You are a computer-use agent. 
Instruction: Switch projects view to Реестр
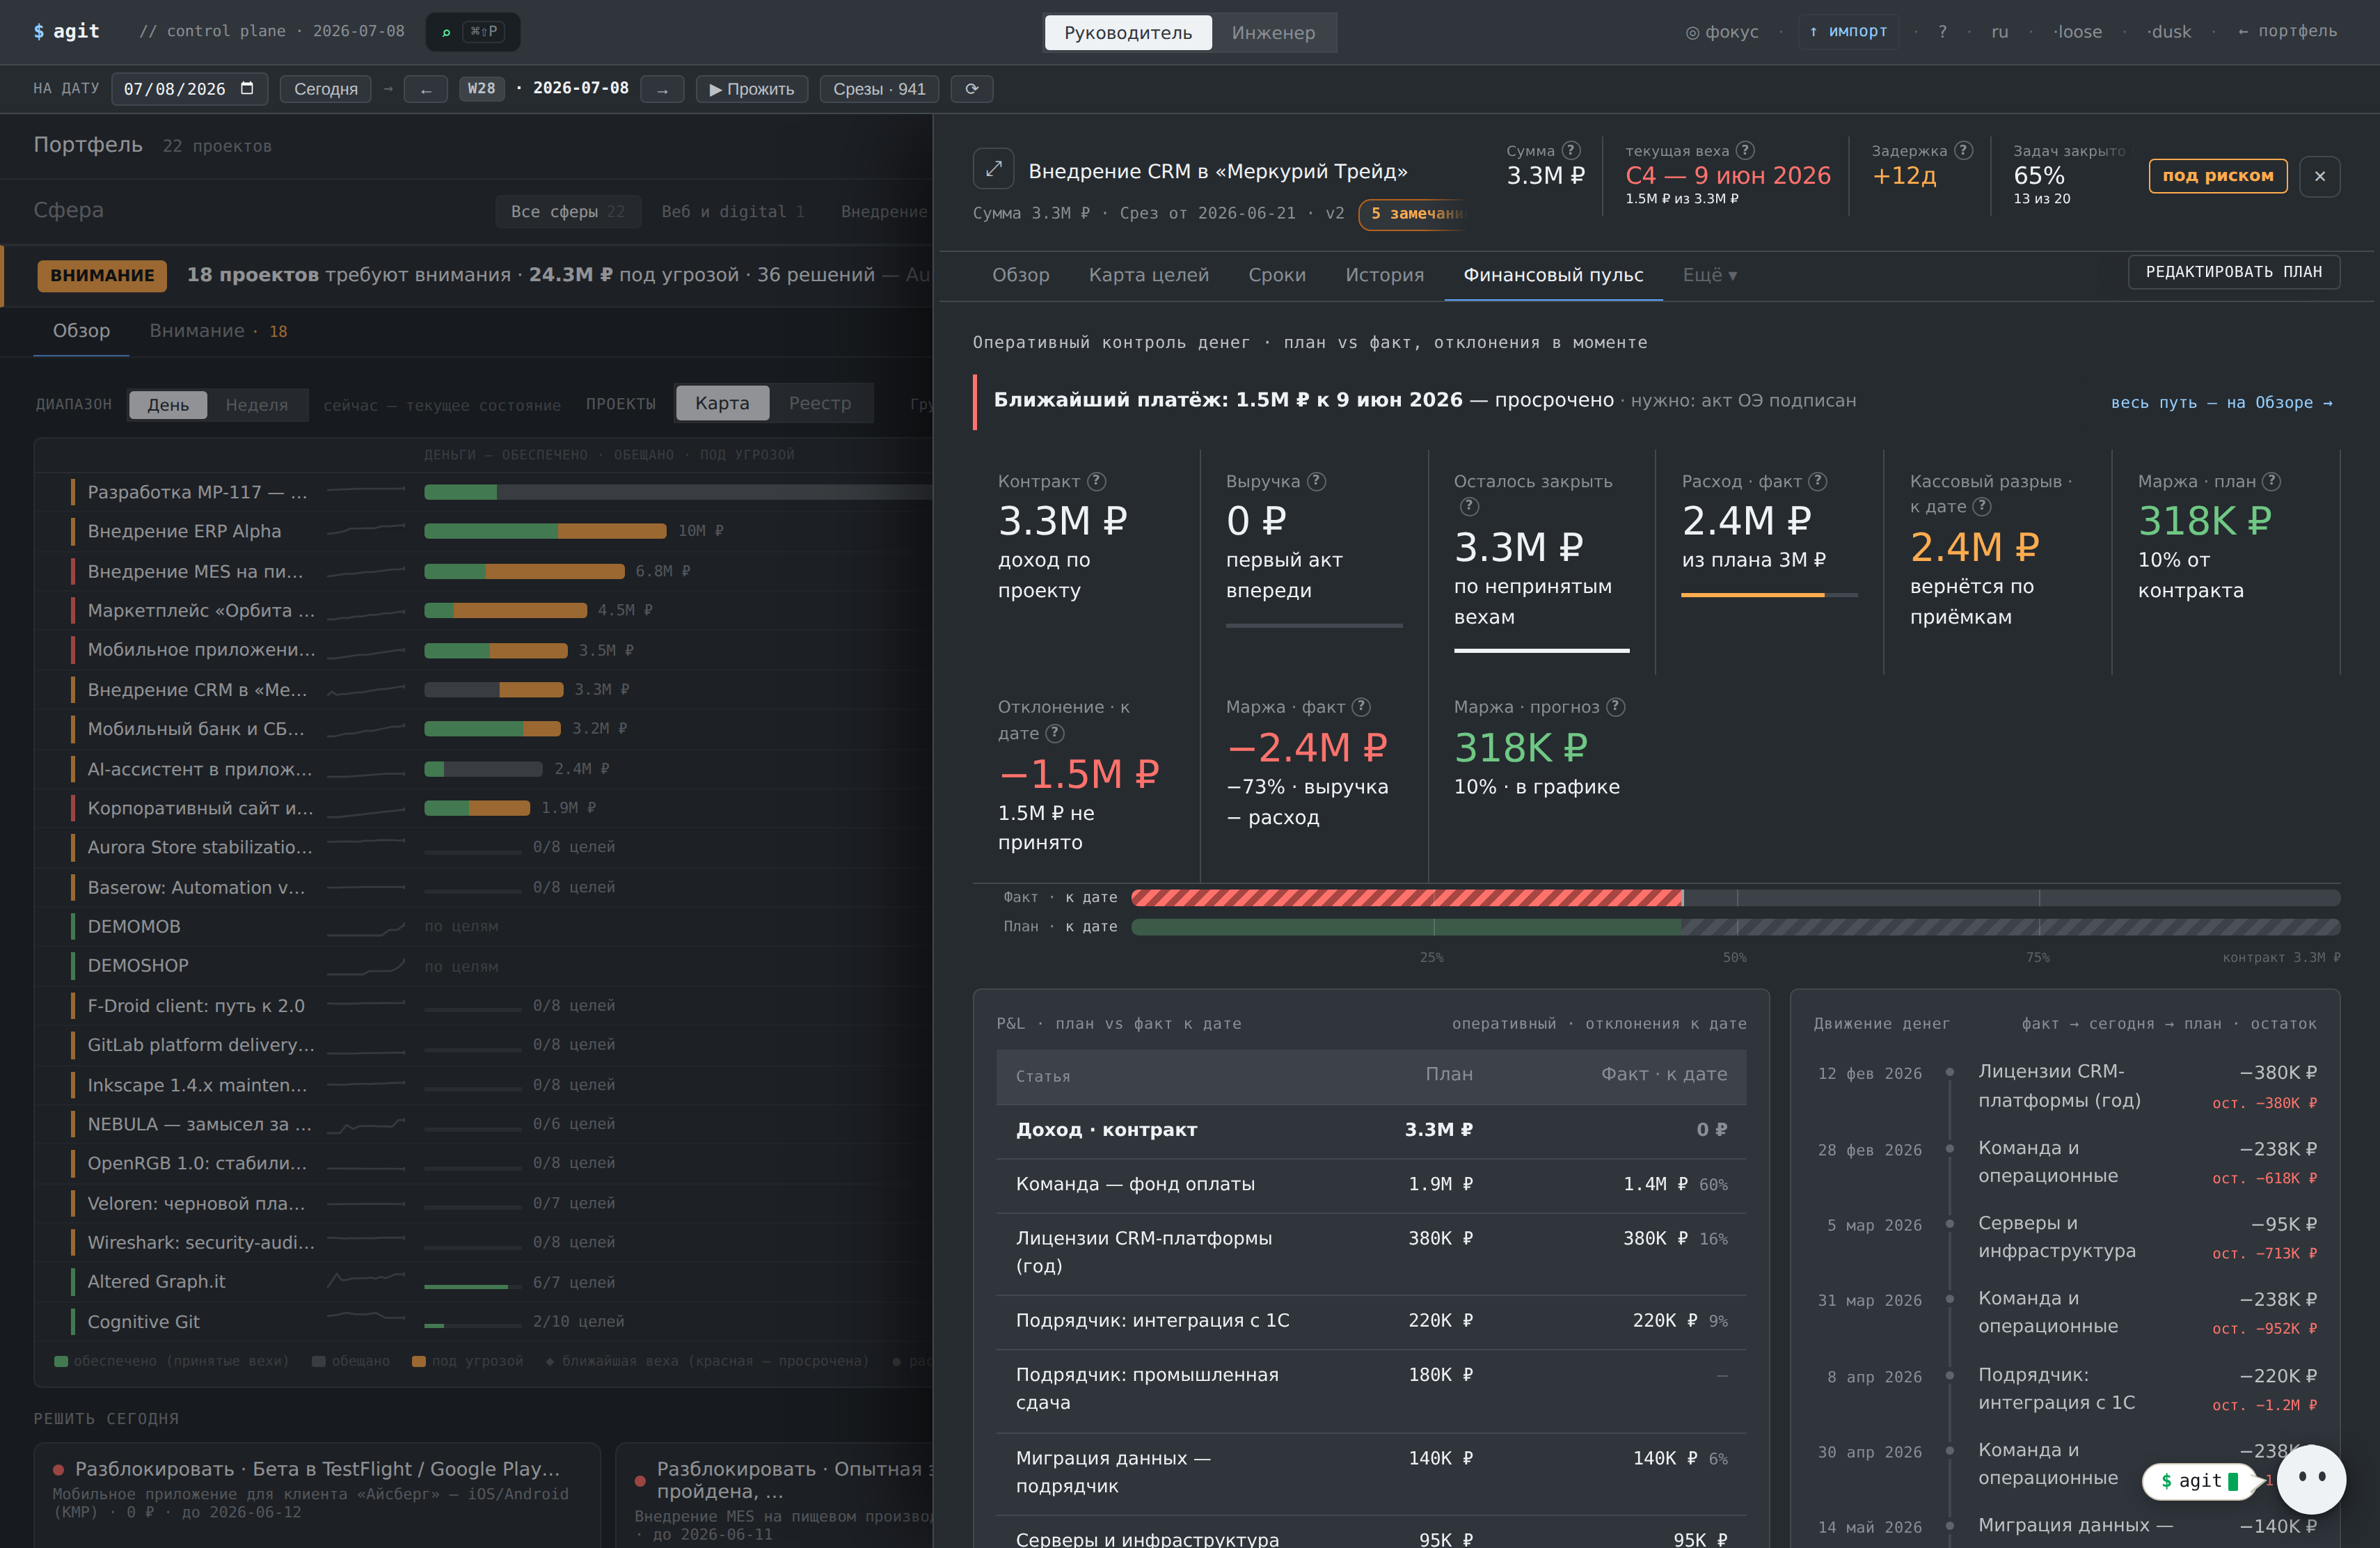click(x=820, y=402)
